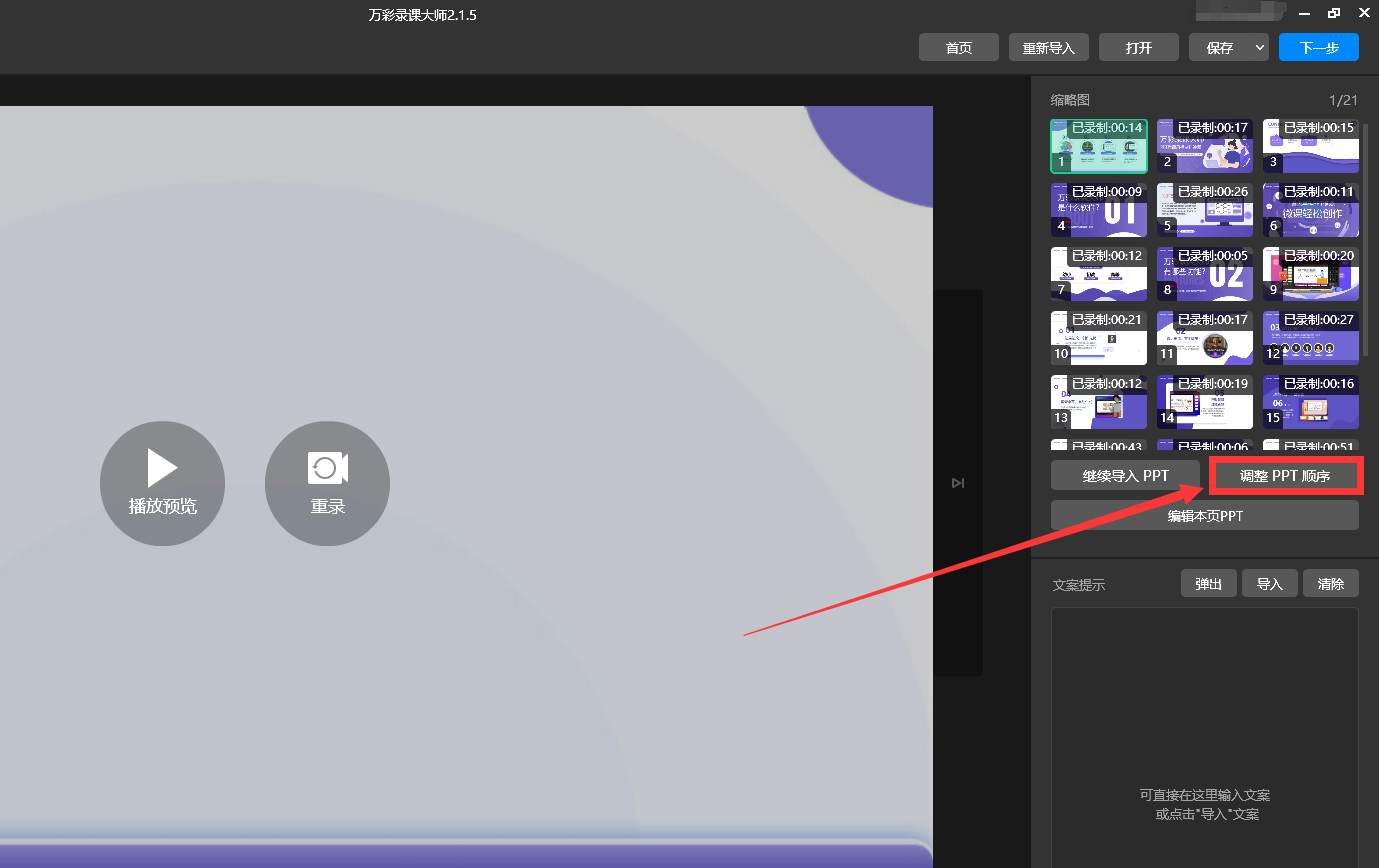Click the 1/21 page counter text
This screenshot has height=868, width=1379.
pyautogui.click(x=1343, y=100)
